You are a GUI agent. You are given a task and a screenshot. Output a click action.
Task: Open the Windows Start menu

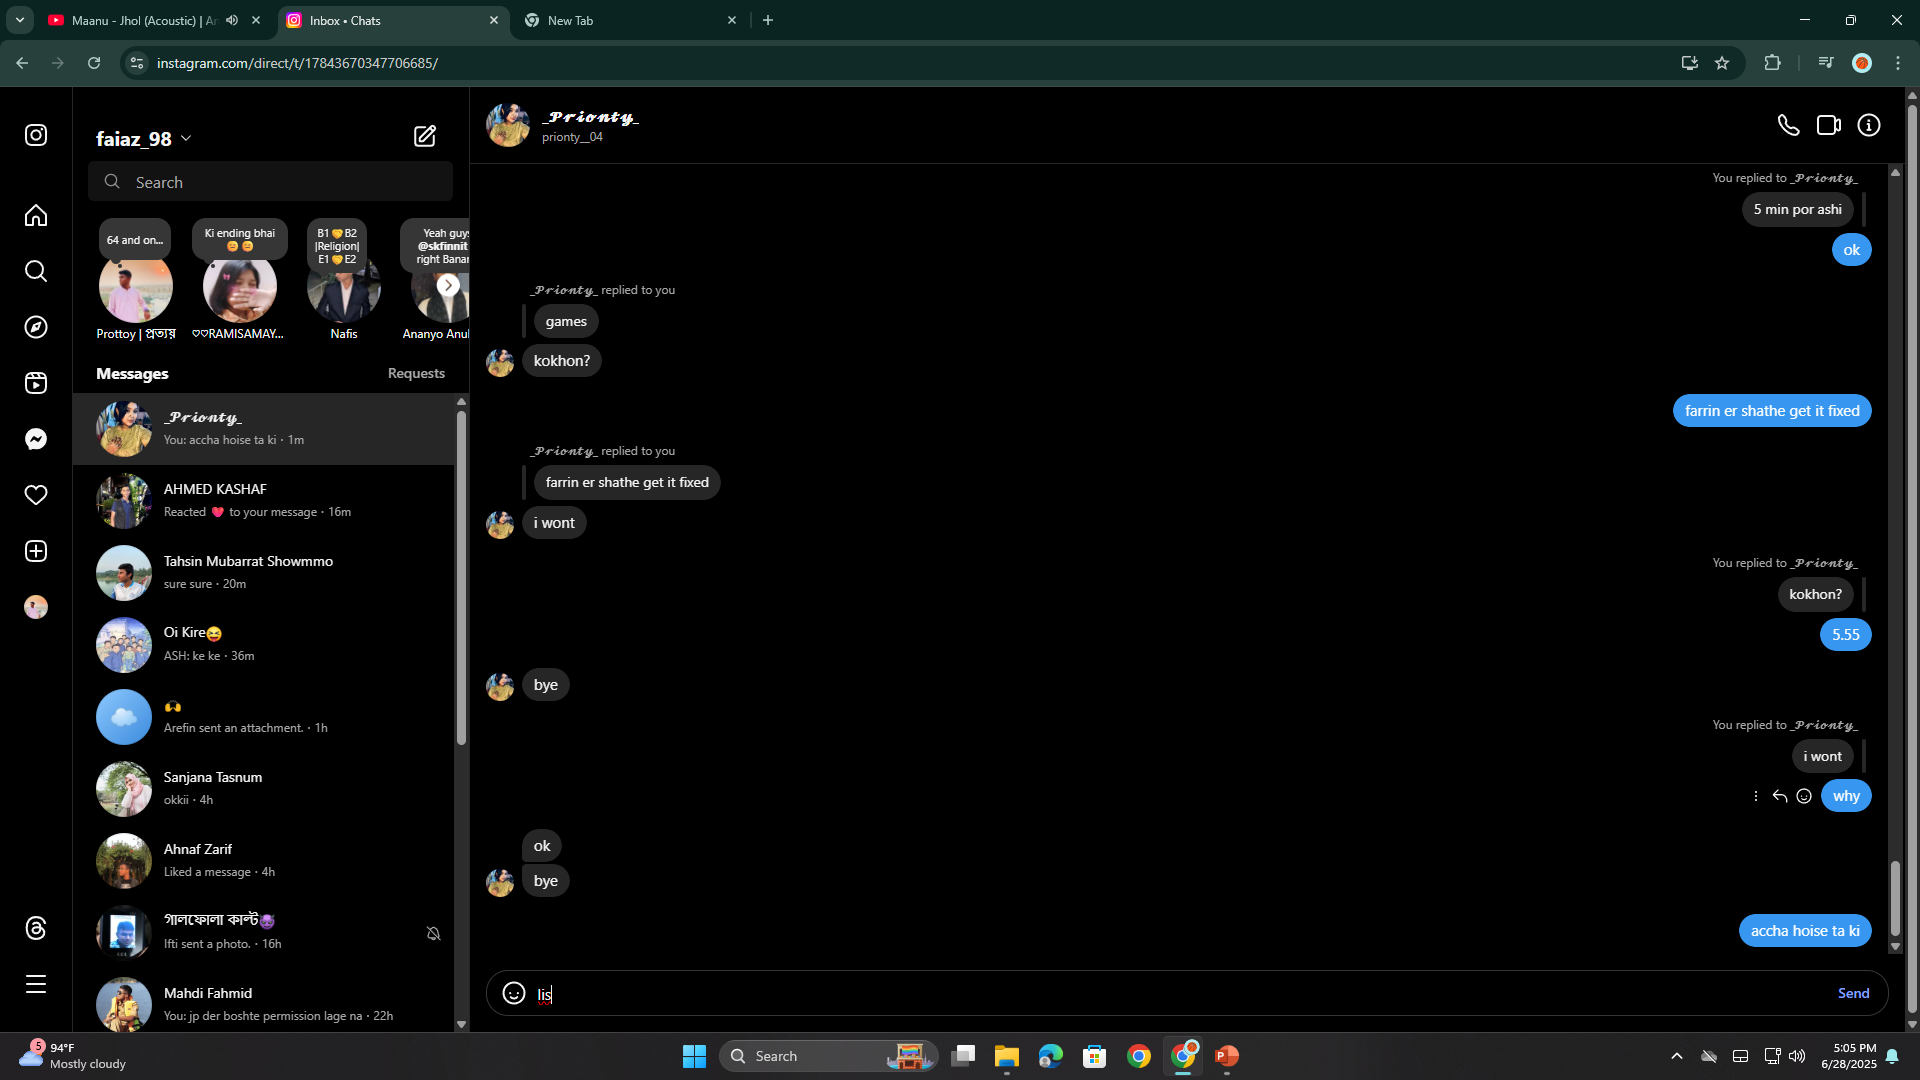694,1056
